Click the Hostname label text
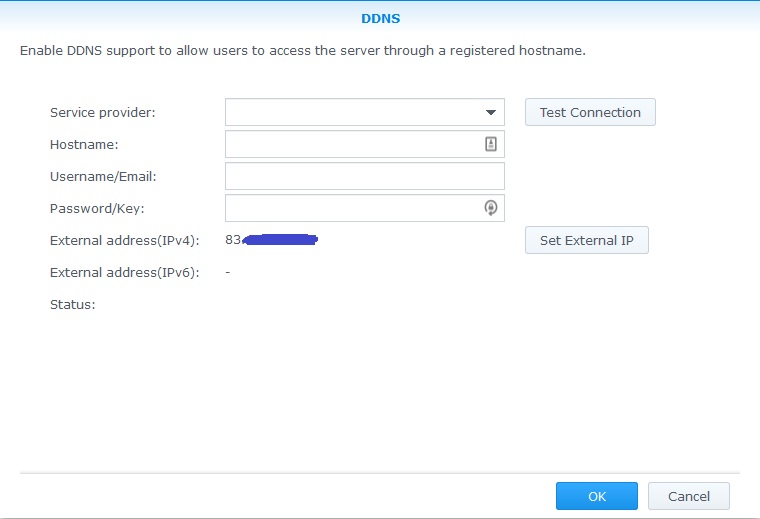 tap(84, 145)
